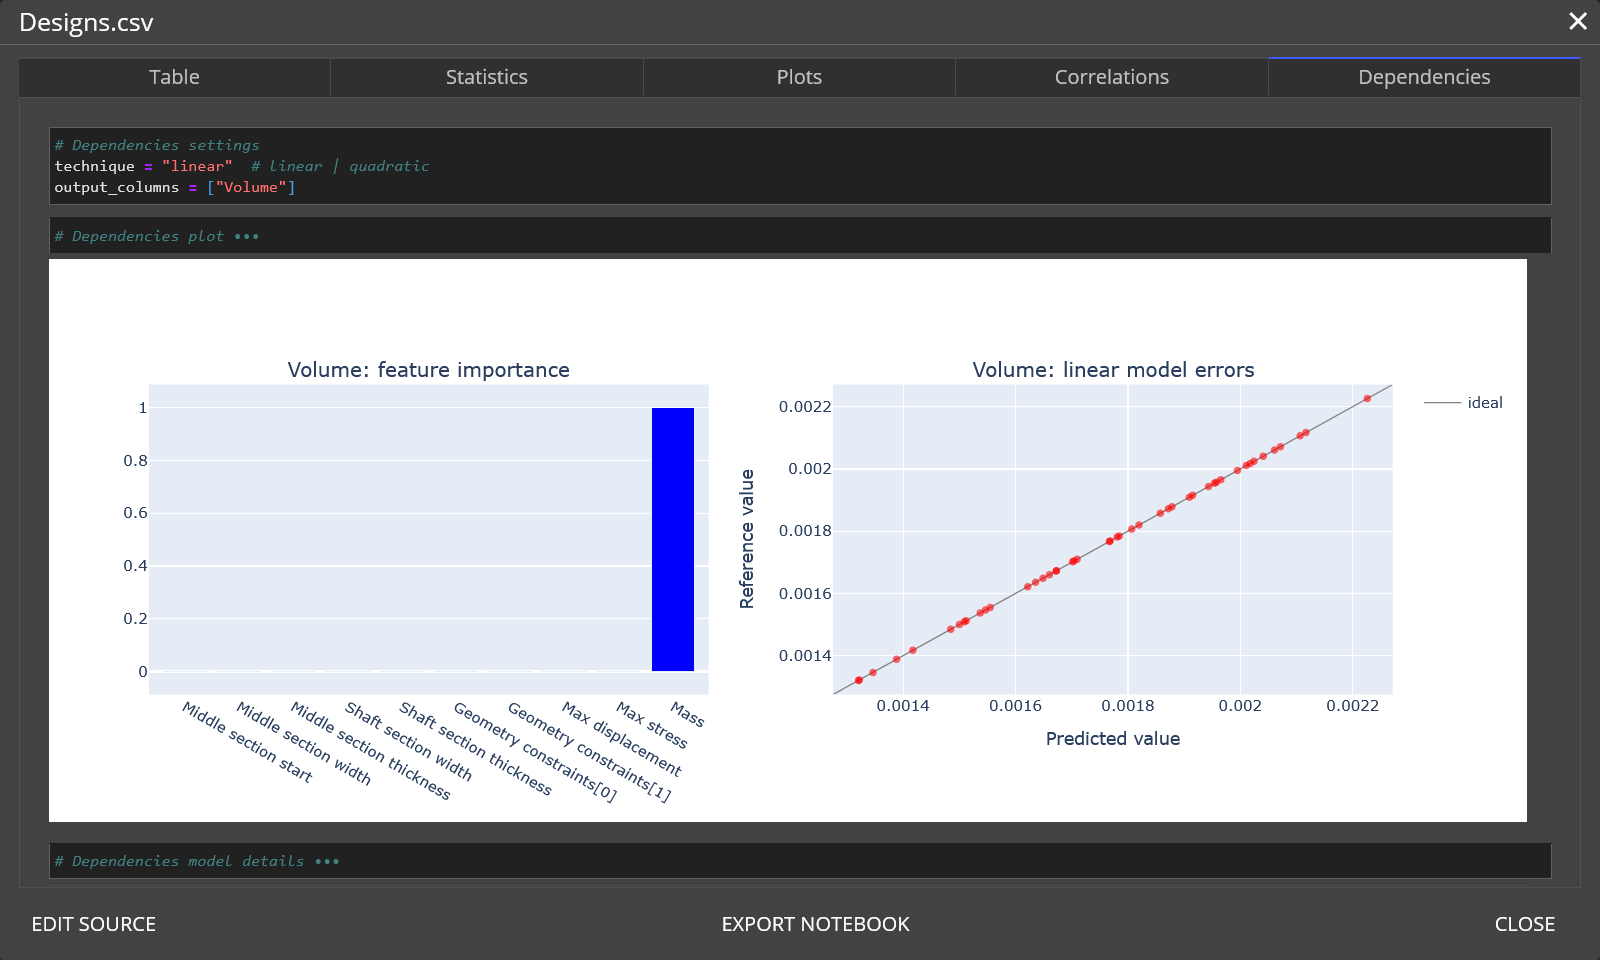Click the EDIT SOURCE button
This screenshot has width=1600, height=960.
point(94,924)
